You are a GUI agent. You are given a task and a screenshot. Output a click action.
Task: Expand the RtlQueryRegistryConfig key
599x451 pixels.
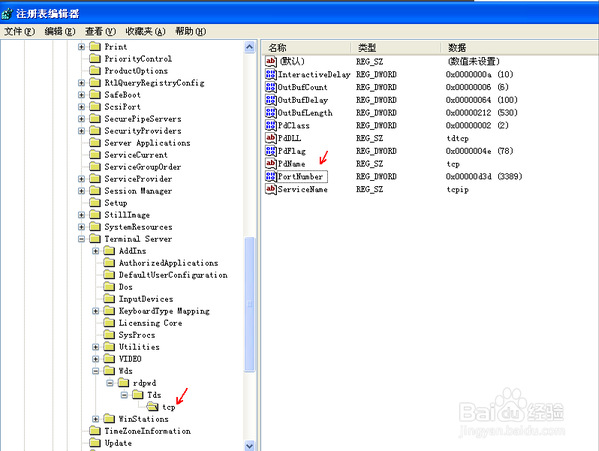click(81, 82)
